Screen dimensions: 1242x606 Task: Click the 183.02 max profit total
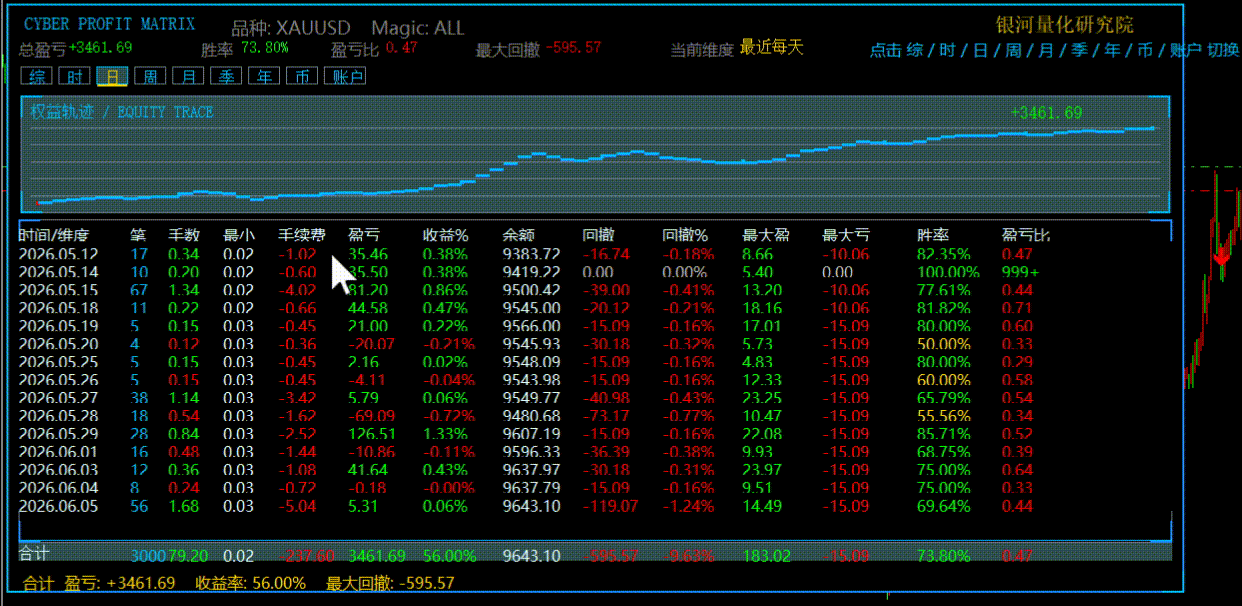point(766,555)
